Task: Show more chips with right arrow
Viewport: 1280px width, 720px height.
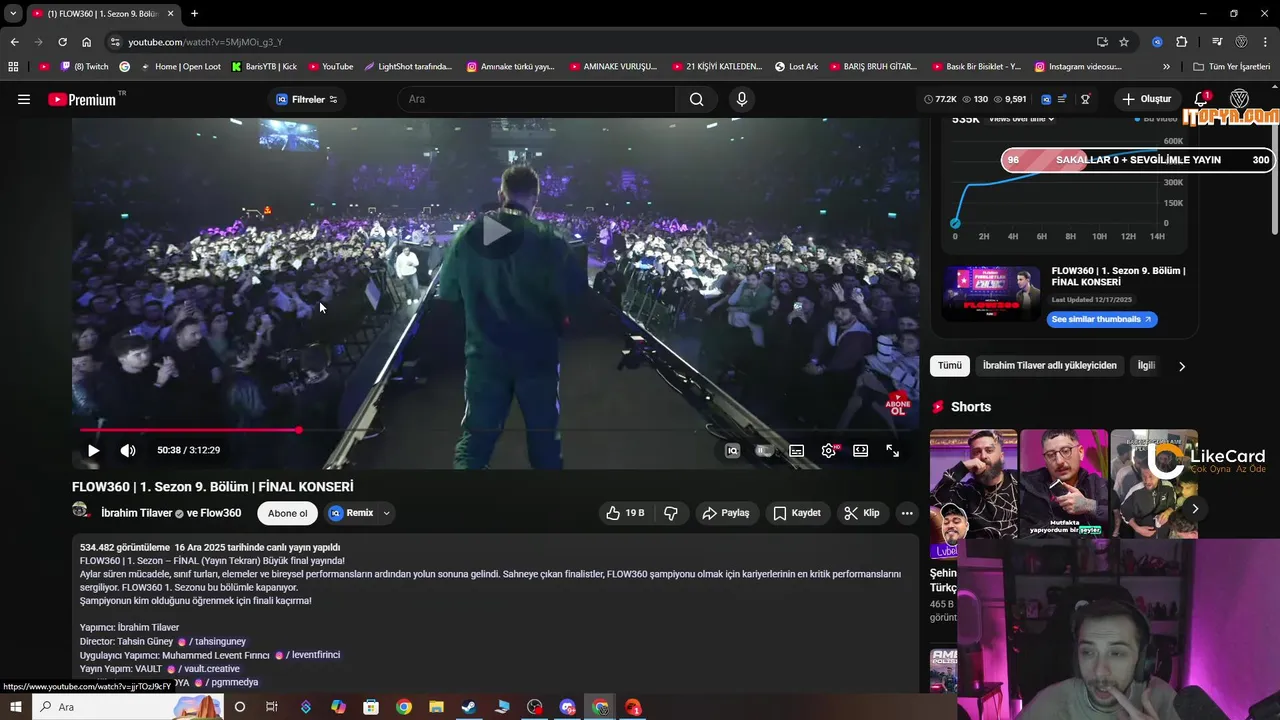Action: (1181, 366)
